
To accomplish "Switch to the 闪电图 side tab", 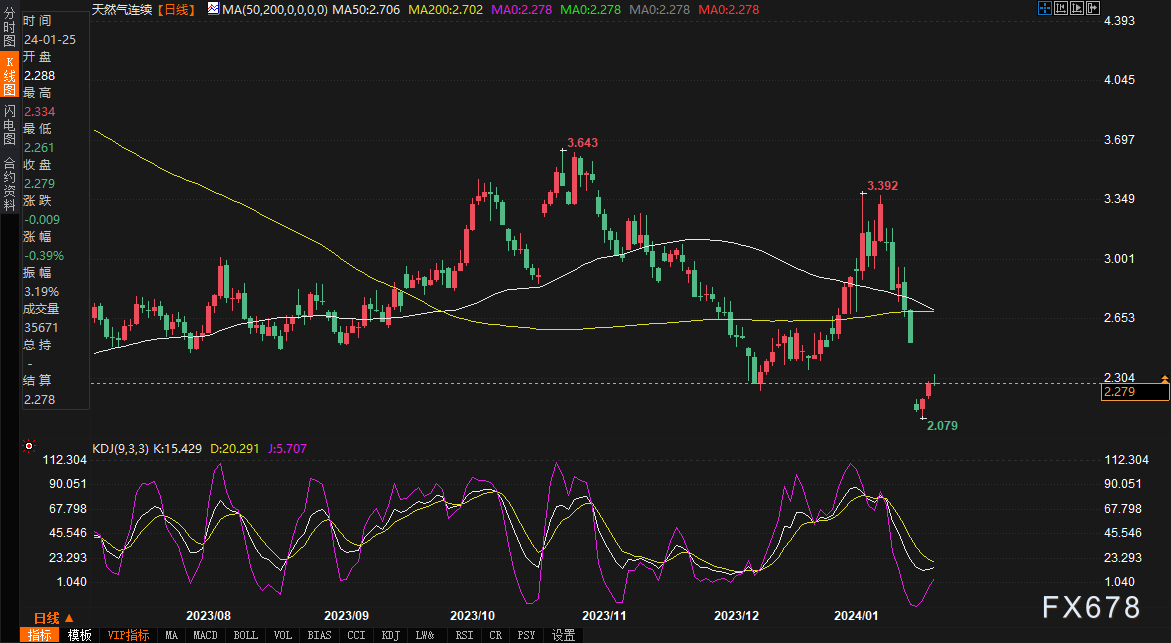I will (9, 125).
